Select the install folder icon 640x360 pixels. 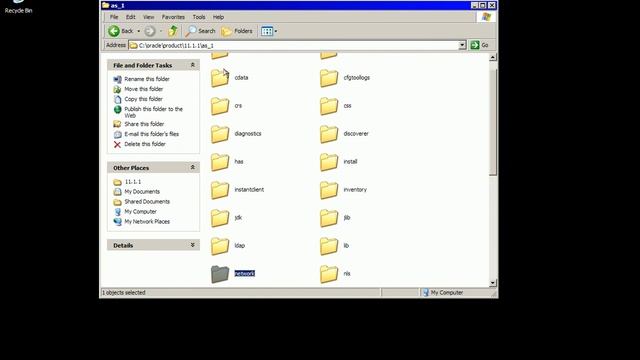(329, 162)
